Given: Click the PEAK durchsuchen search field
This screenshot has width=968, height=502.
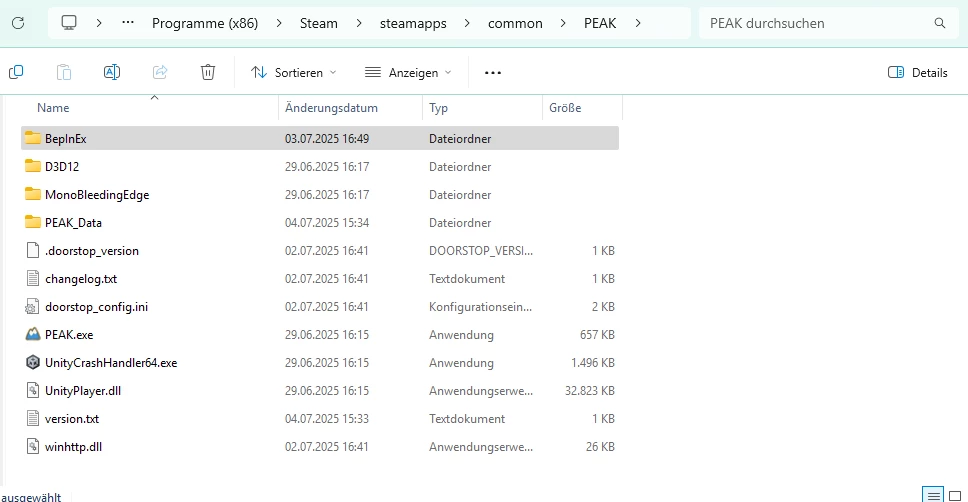Looking at the screenshot, I should pos(830,23).
